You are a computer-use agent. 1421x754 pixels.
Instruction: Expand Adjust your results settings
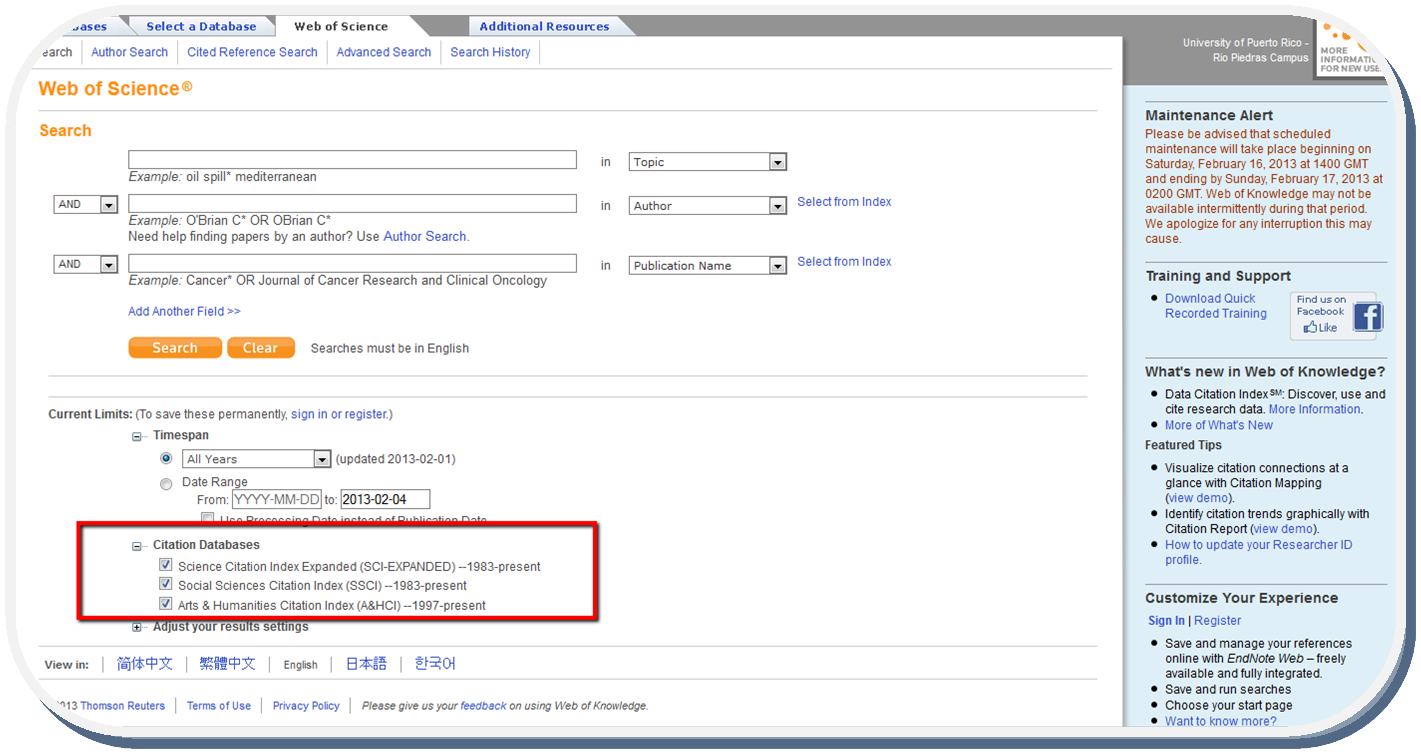tap(137, 627)
